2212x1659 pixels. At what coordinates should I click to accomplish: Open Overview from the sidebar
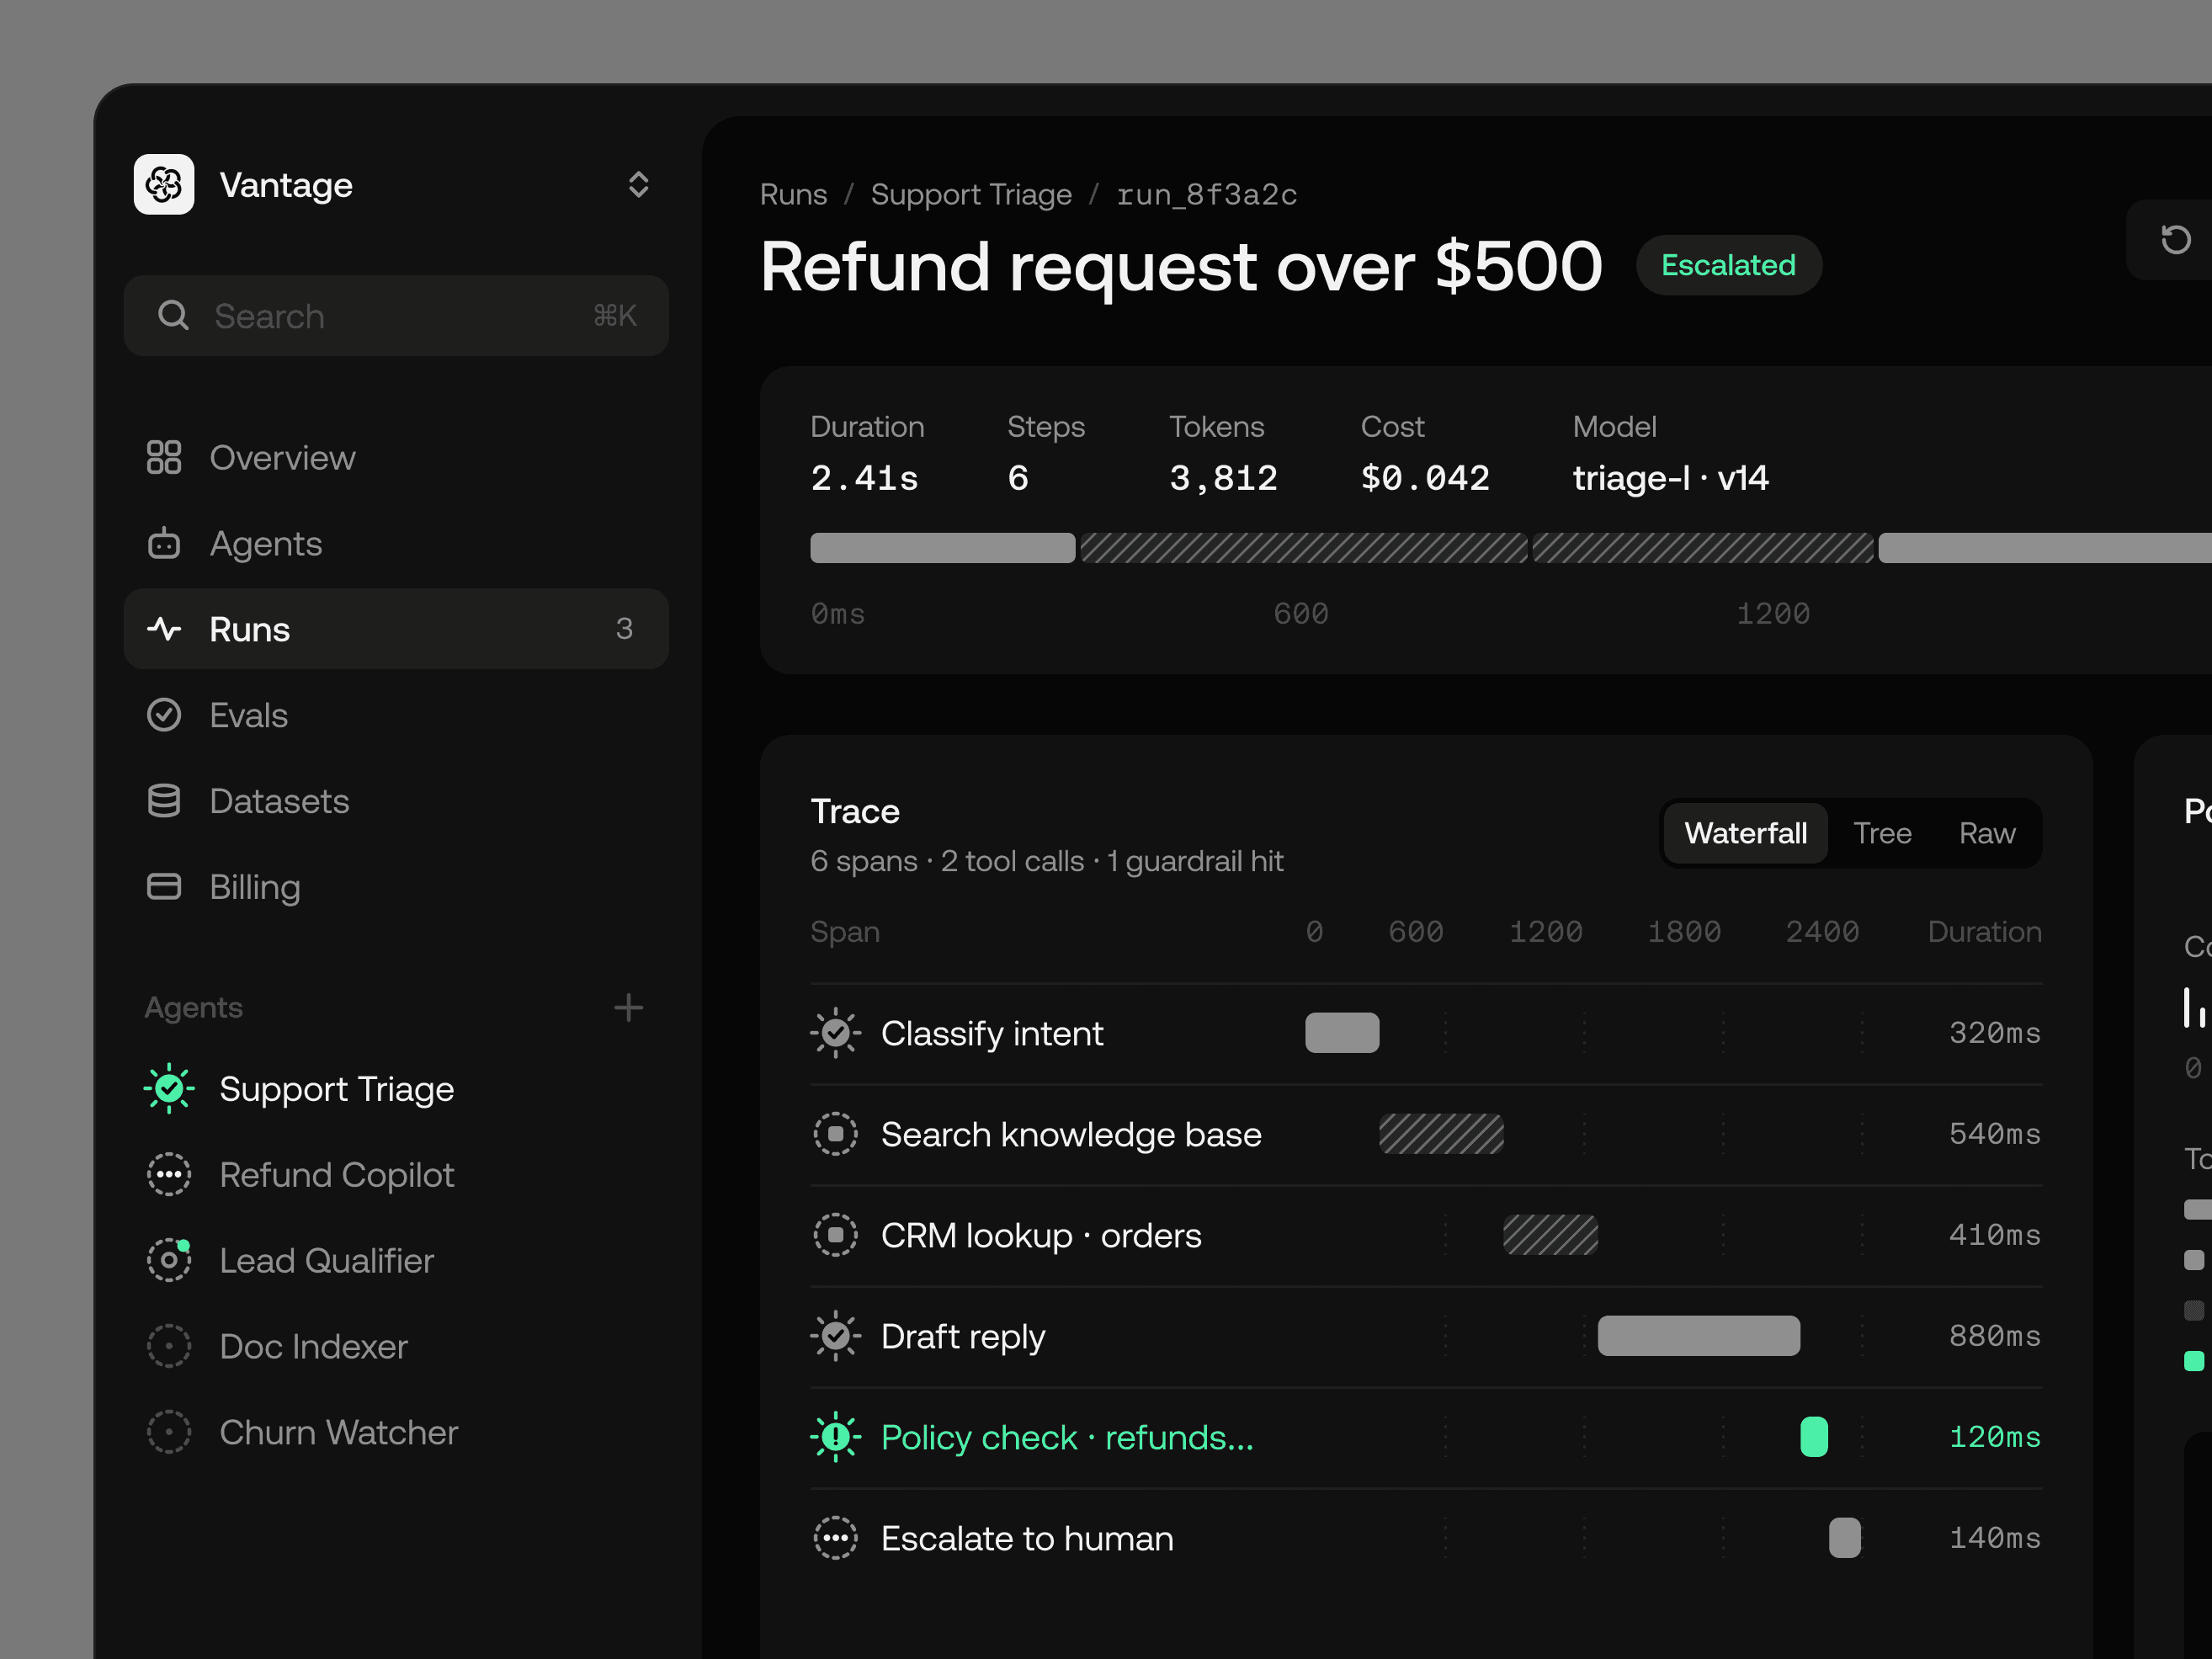(x=396, y=458)
